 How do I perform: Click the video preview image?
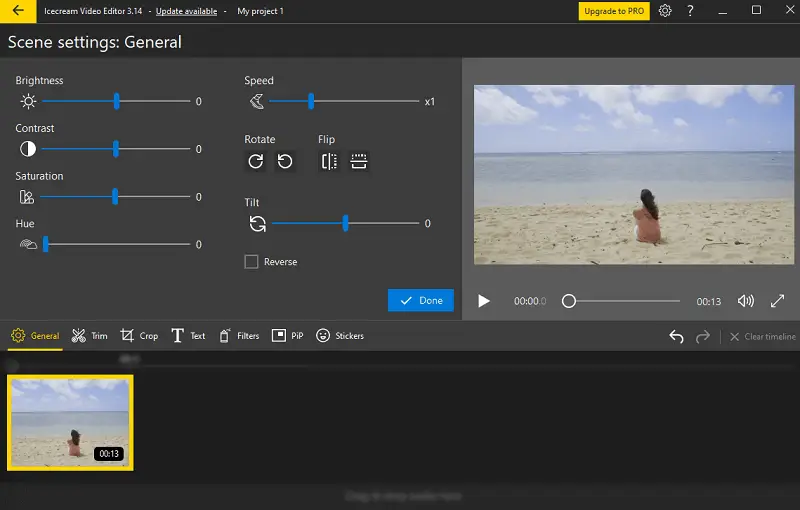click(634, 174)
